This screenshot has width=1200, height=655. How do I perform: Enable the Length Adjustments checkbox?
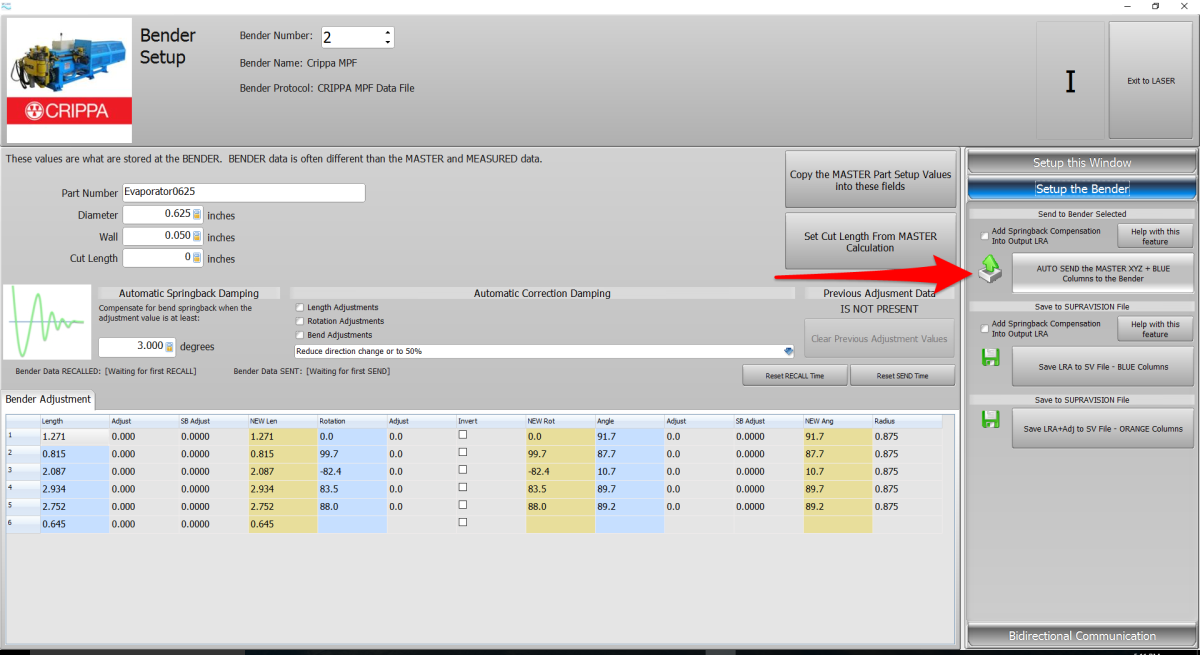[300, 307]
